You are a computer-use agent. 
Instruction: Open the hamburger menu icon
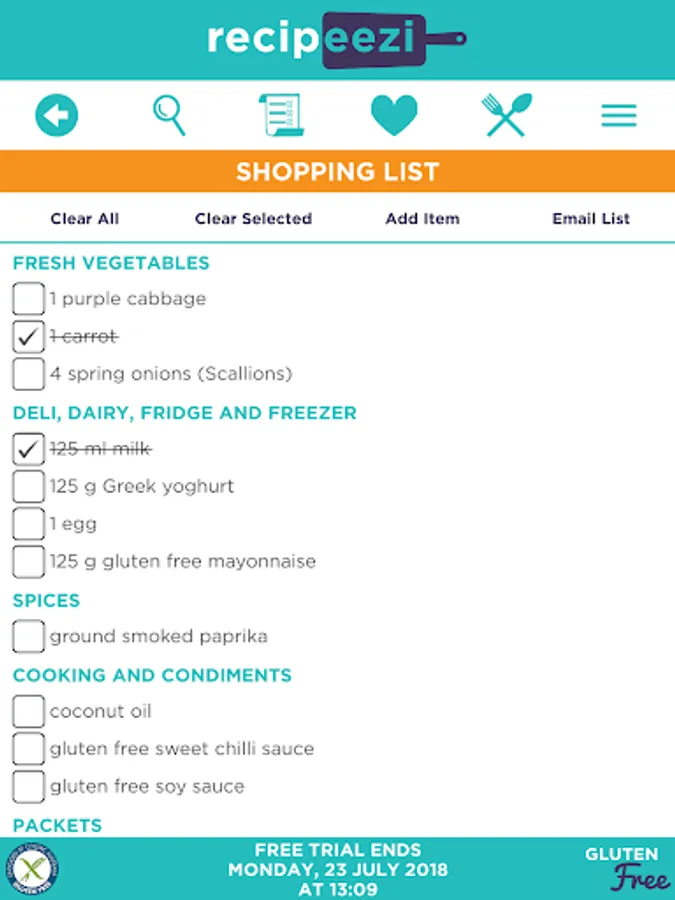[x=619, y=116]
